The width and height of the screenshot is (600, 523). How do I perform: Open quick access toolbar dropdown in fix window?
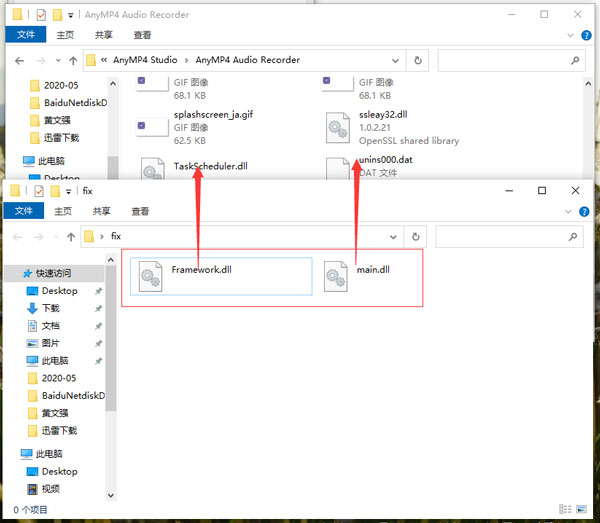[68, 191]
